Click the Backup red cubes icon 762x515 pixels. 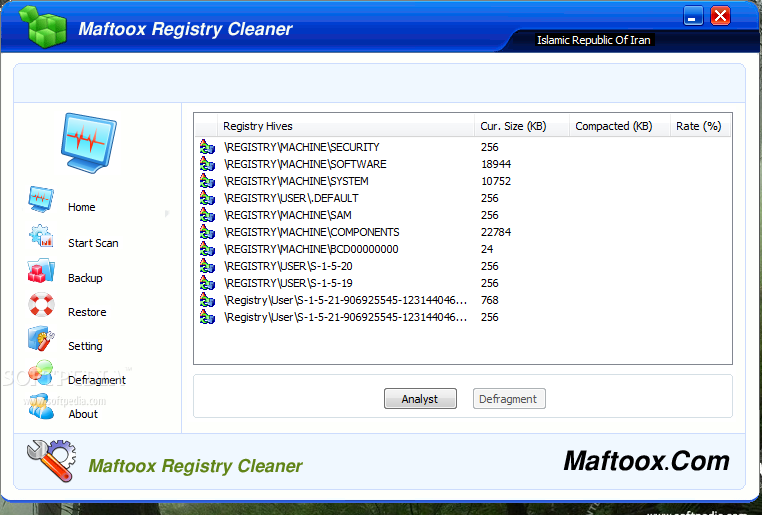tap(41, 271)
